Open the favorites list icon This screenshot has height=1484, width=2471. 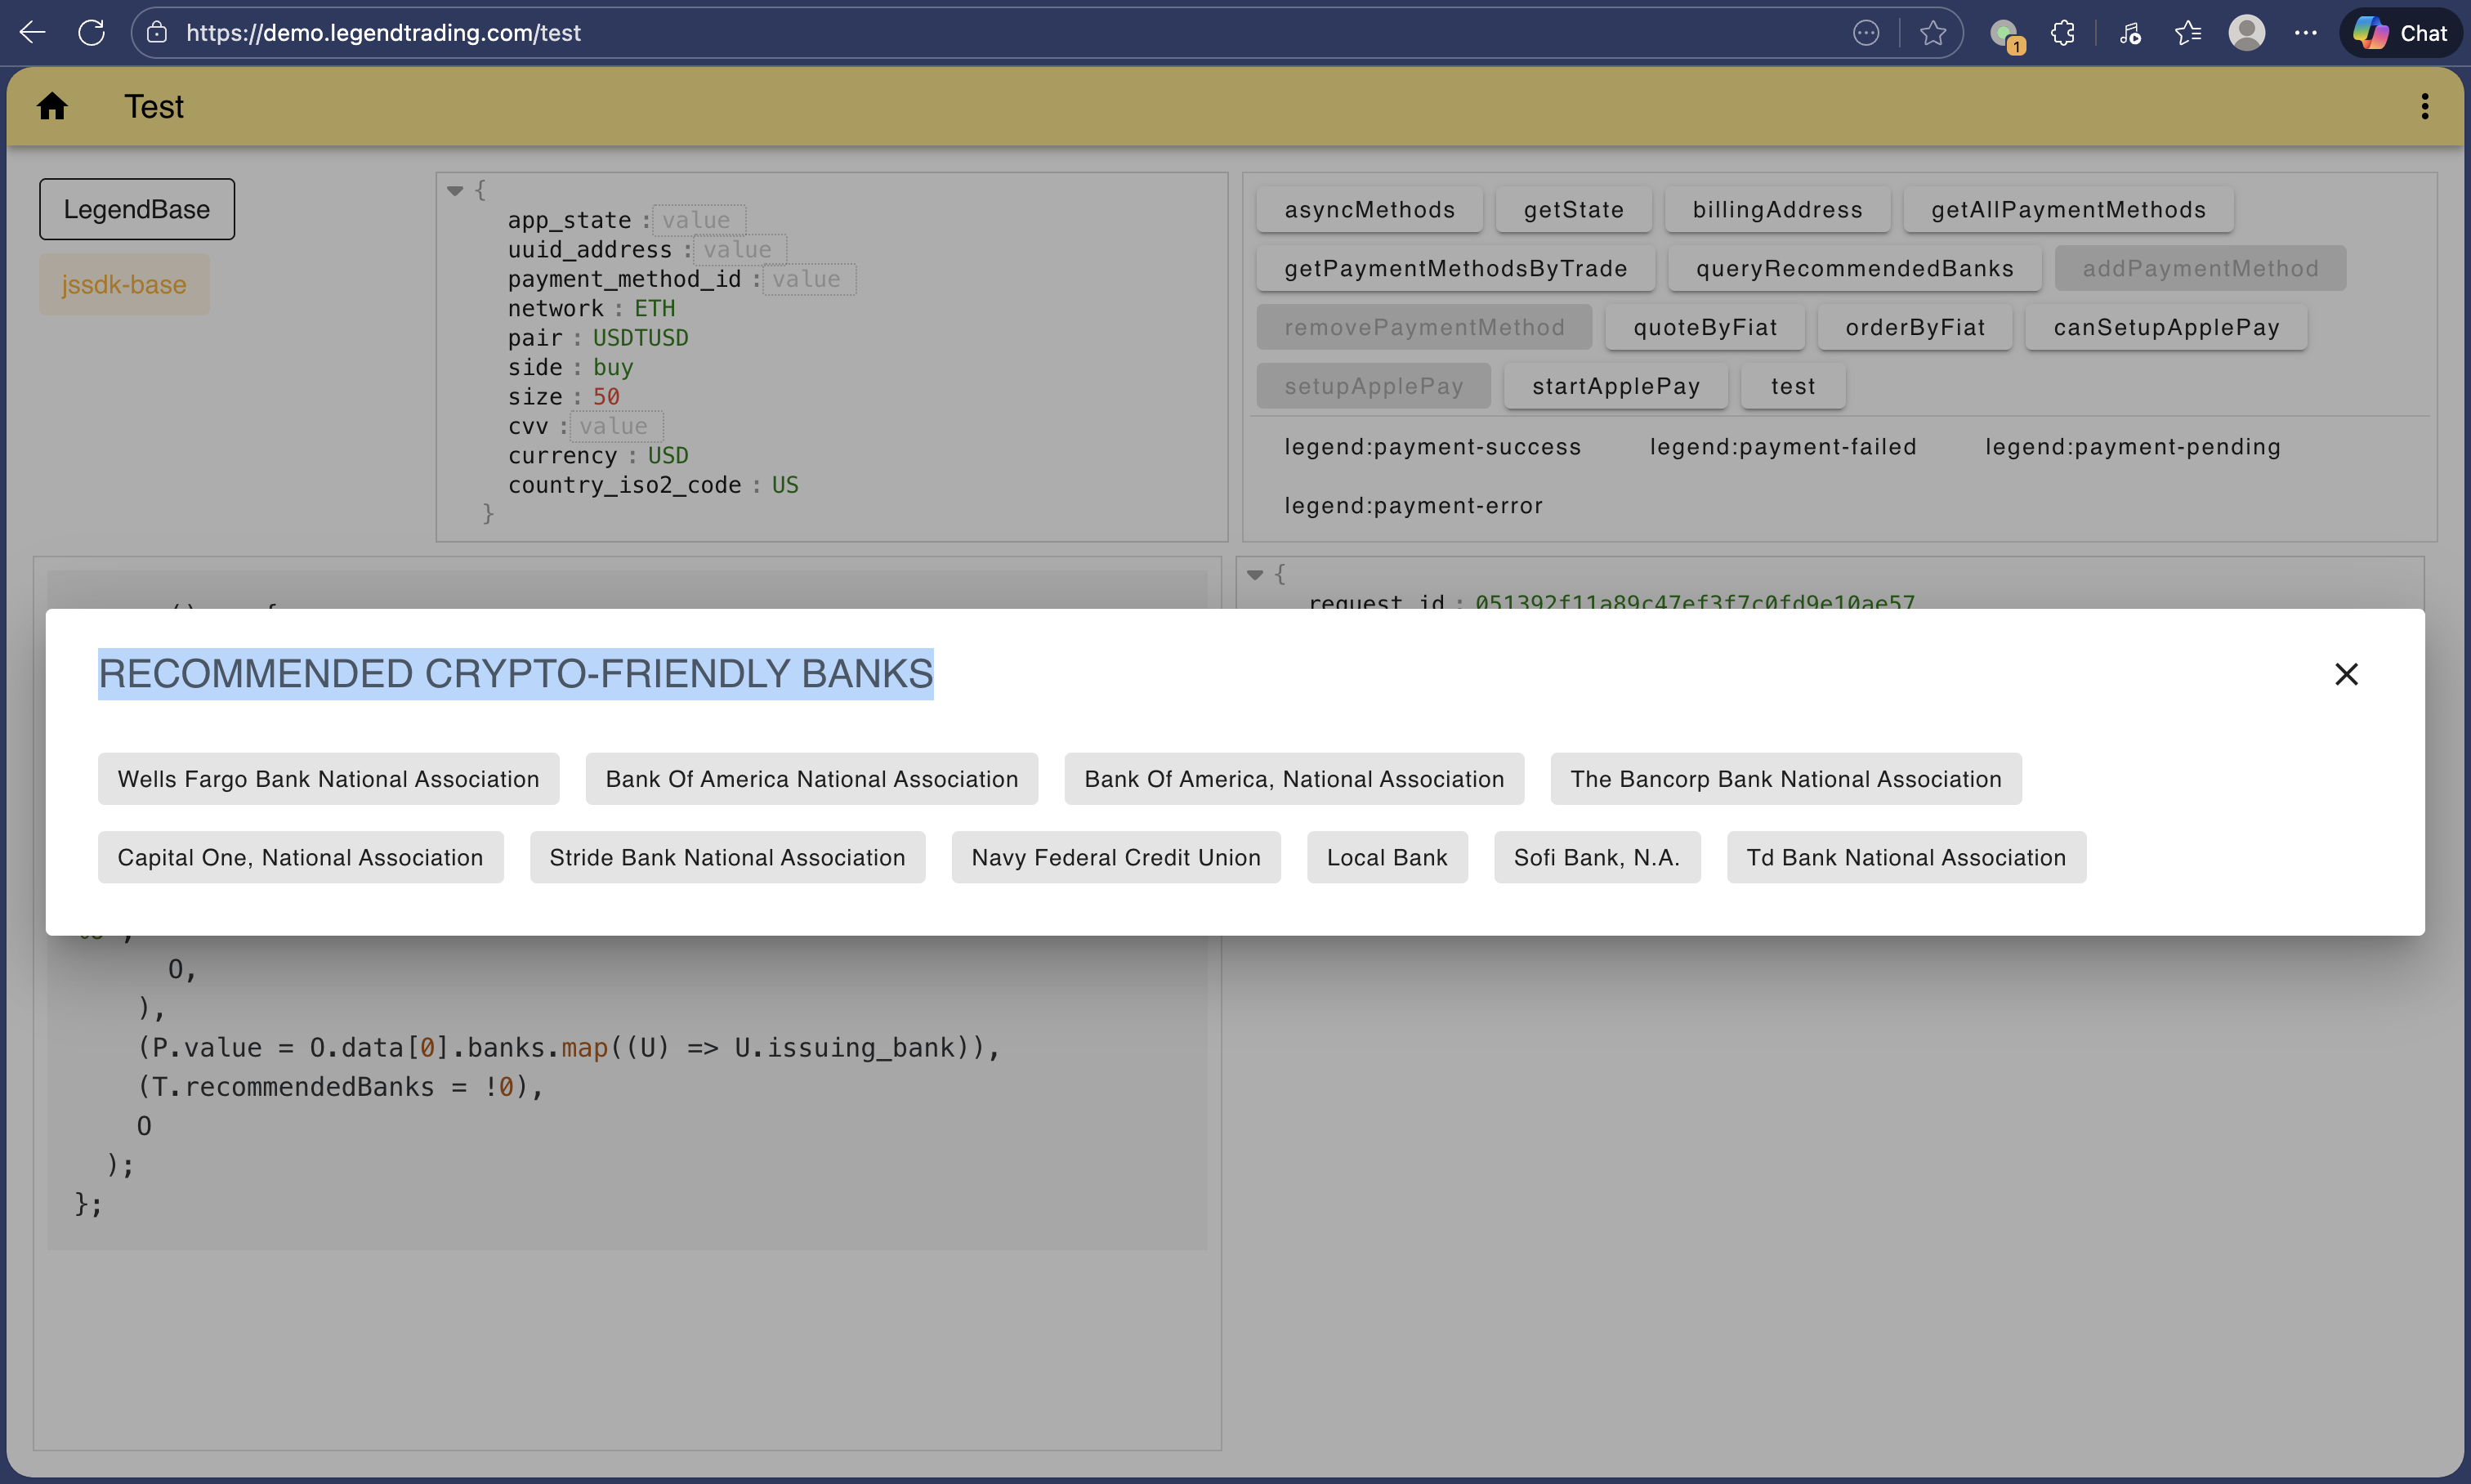(x=2188, y=33)
